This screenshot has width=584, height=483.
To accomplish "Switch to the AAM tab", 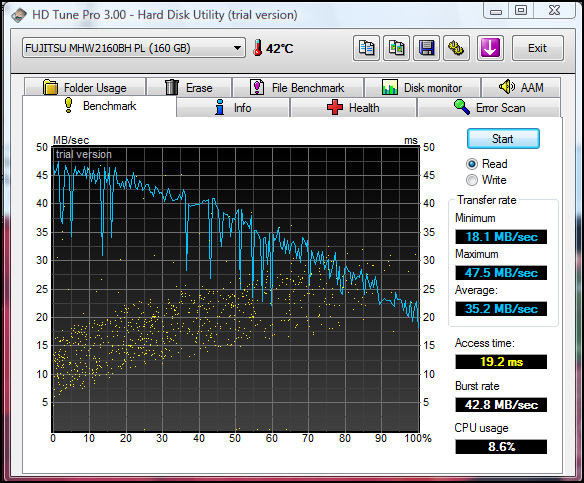I will point(521,88).
